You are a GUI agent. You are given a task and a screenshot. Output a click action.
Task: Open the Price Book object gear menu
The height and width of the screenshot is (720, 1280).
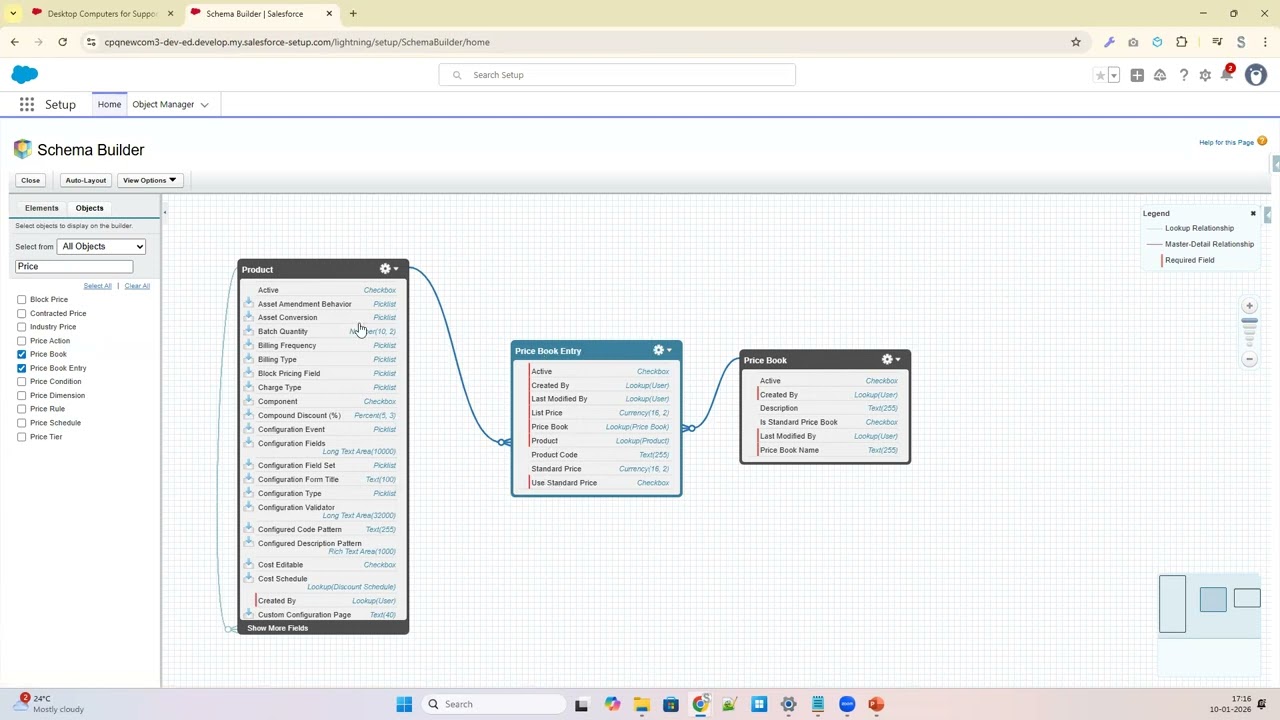pos(891,359)
